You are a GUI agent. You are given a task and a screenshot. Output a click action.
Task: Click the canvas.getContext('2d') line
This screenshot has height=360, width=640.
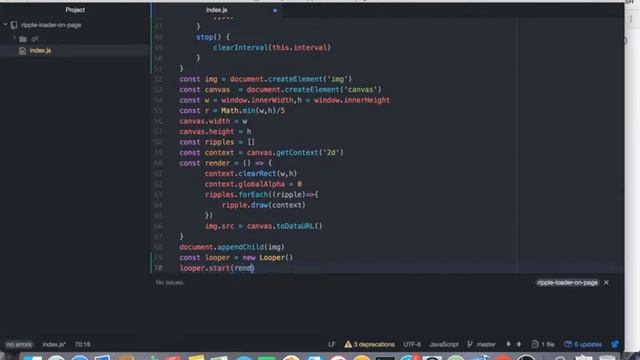[x=262, y=153]
